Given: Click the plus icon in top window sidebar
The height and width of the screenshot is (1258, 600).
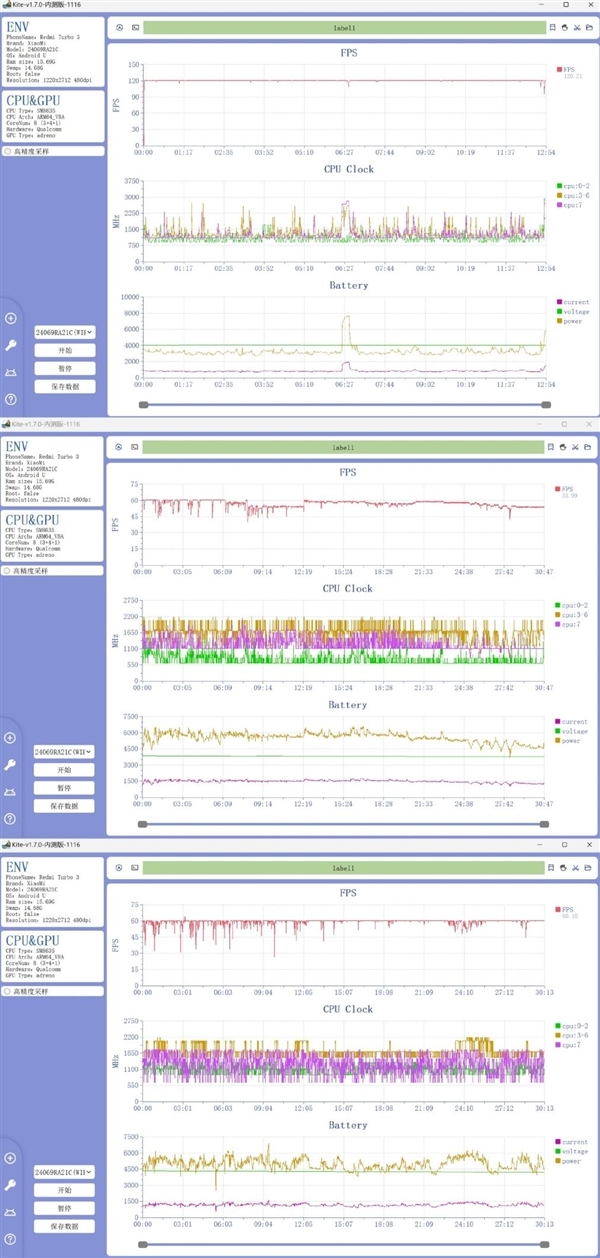Looking at the screenshot, I should point(10,319).
